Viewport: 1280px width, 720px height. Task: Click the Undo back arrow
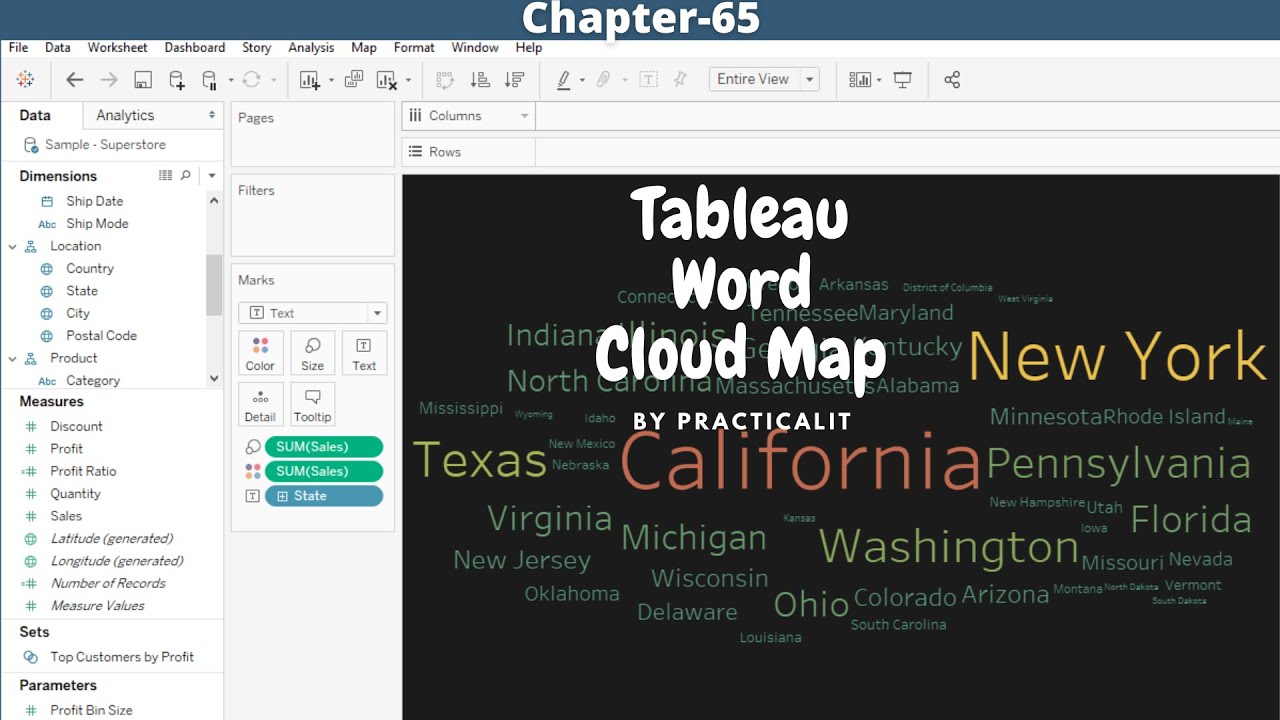tap(74, 80)
